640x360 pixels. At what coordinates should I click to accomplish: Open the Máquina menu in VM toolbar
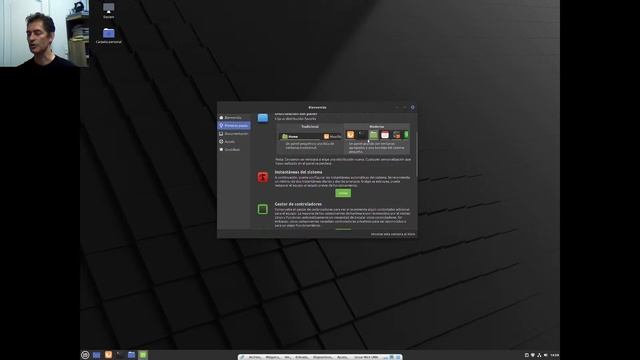pos(272,357)
